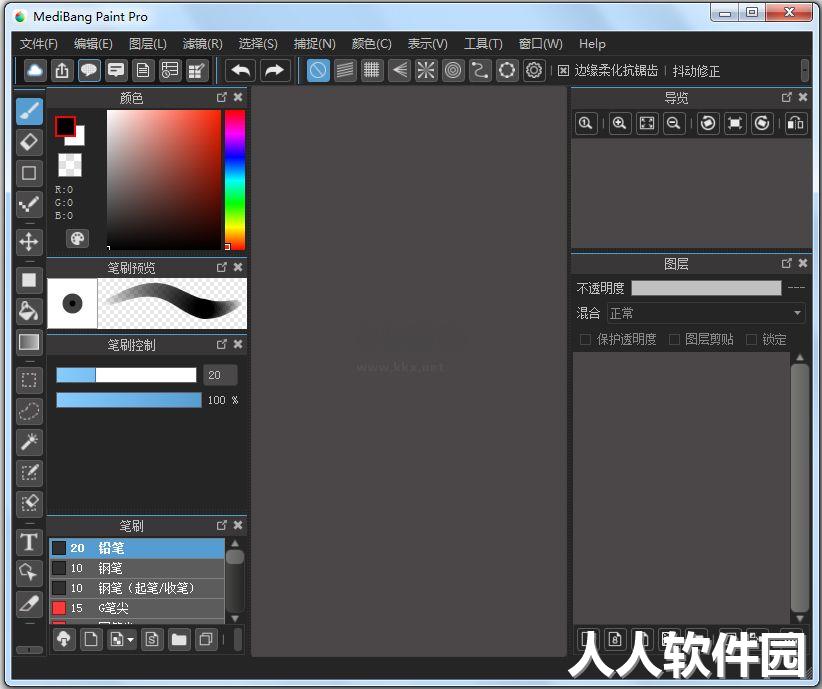Click 抖动修正 in the toolbar

696,71
